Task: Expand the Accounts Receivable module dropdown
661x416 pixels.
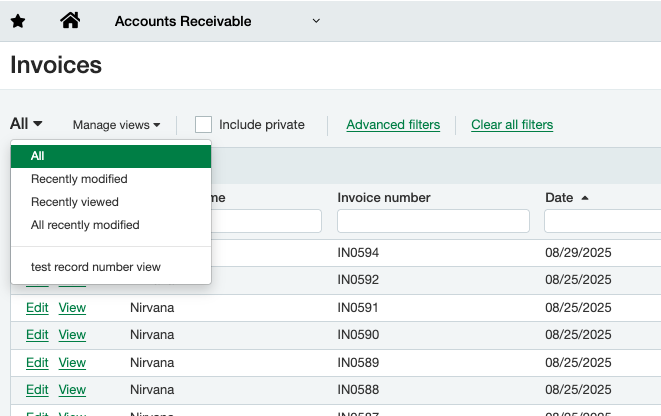Action: click(x=317, y=21)
